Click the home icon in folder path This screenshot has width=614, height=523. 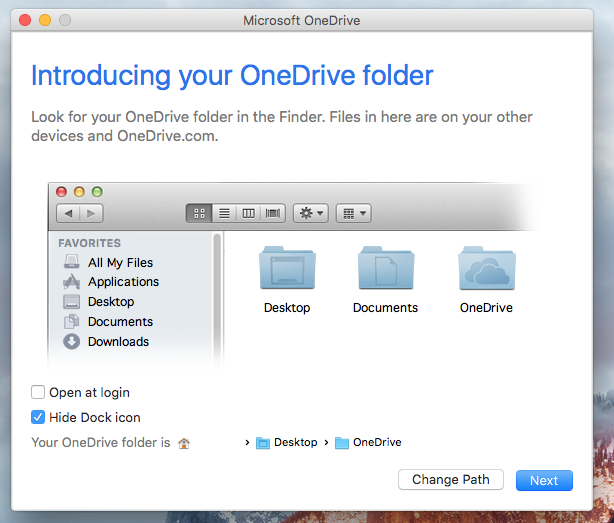point(184,443)
